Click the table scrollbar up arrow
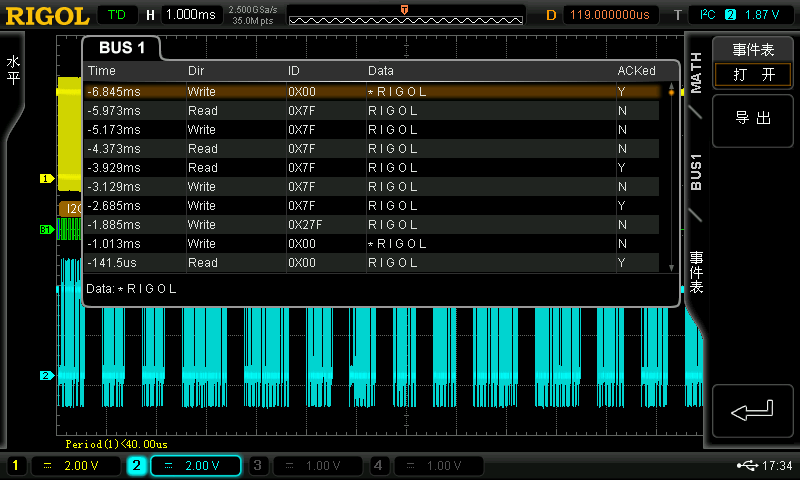 (671, 86)
